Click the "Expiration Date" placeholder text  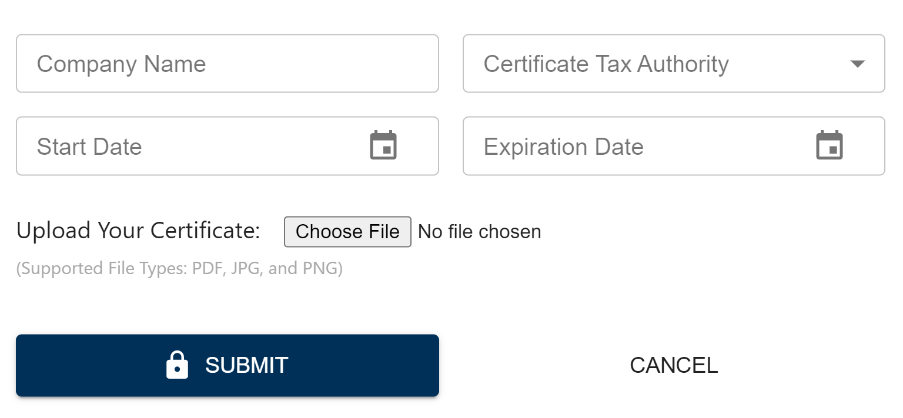click(x=563, y=147)
